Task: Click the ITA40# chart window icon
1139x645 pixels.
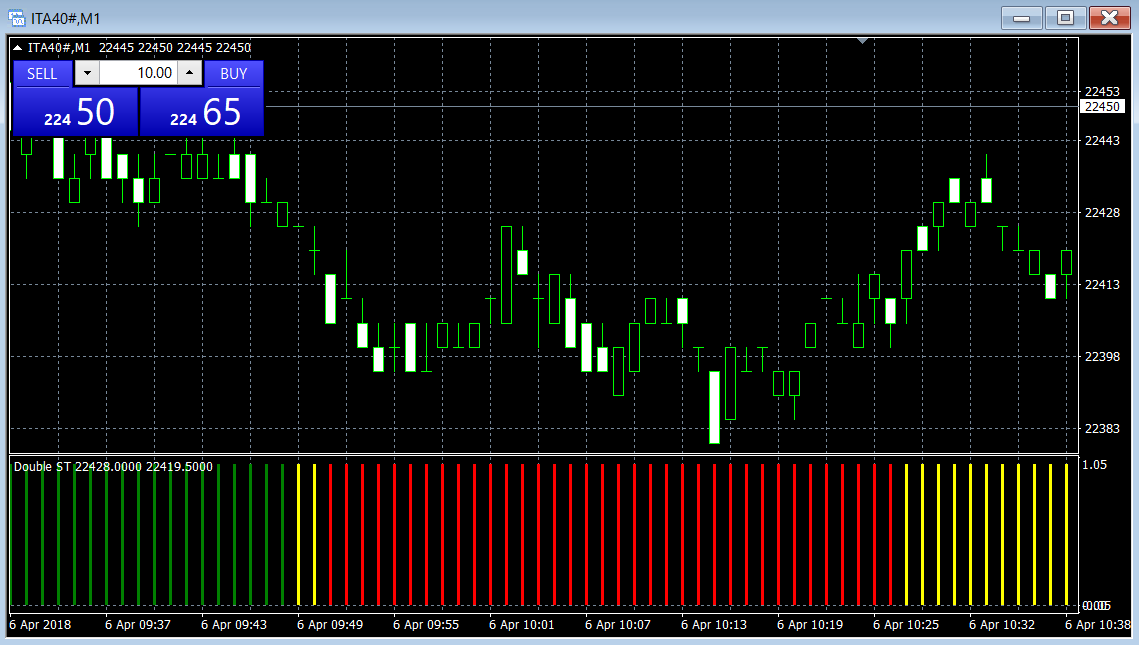Action: coord(17,18)
